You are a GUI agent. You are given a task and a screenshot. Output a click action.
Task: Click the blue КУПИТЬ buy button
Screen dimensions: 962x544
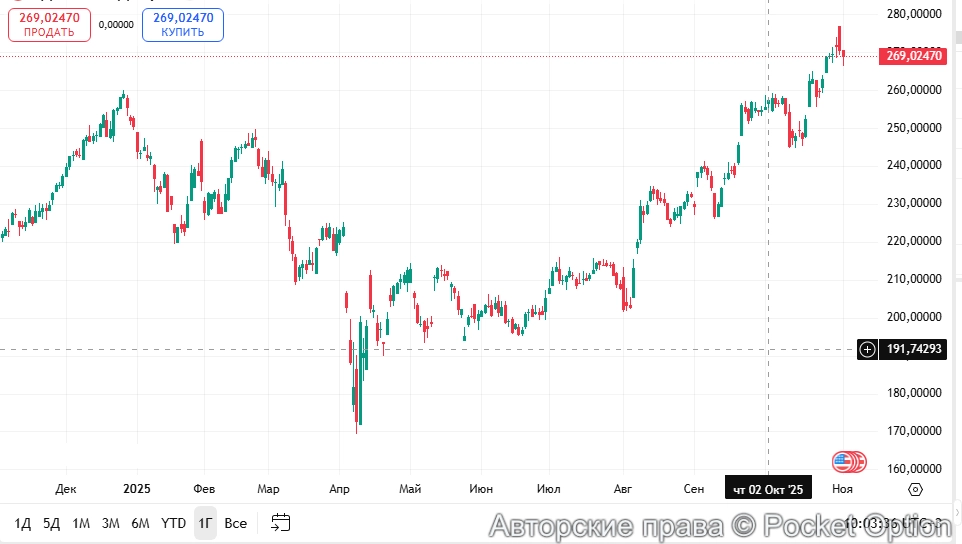point(183,25)
